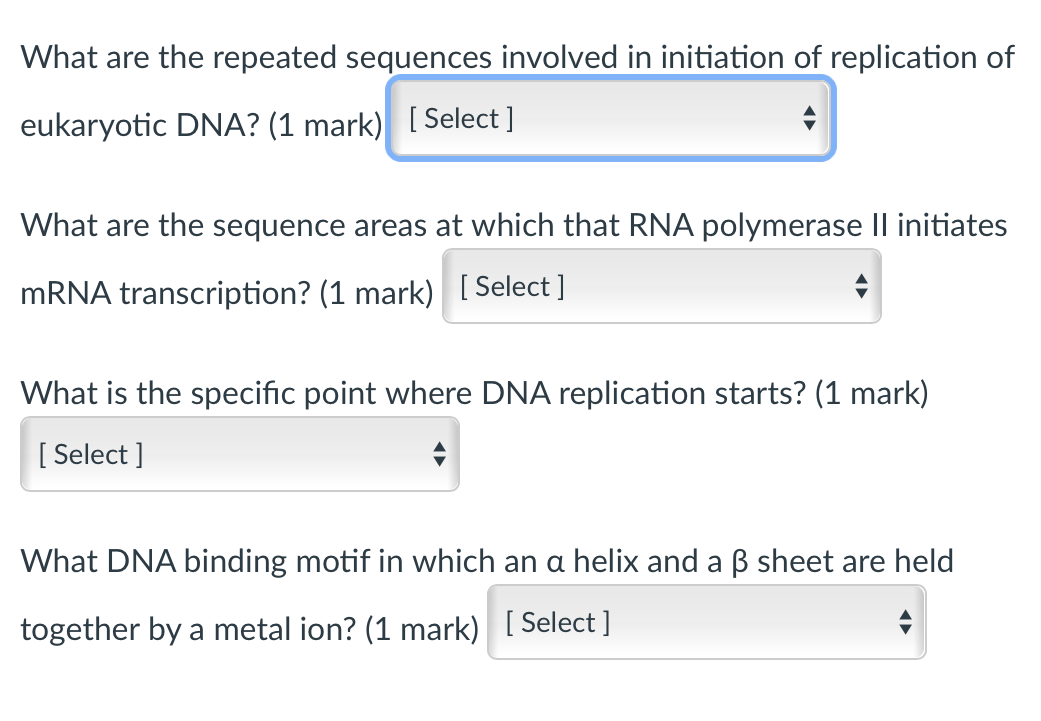The image size is (1041, 721).
Task: Click the arrow on RNA polymerase II dropdown
Action: 861,286
